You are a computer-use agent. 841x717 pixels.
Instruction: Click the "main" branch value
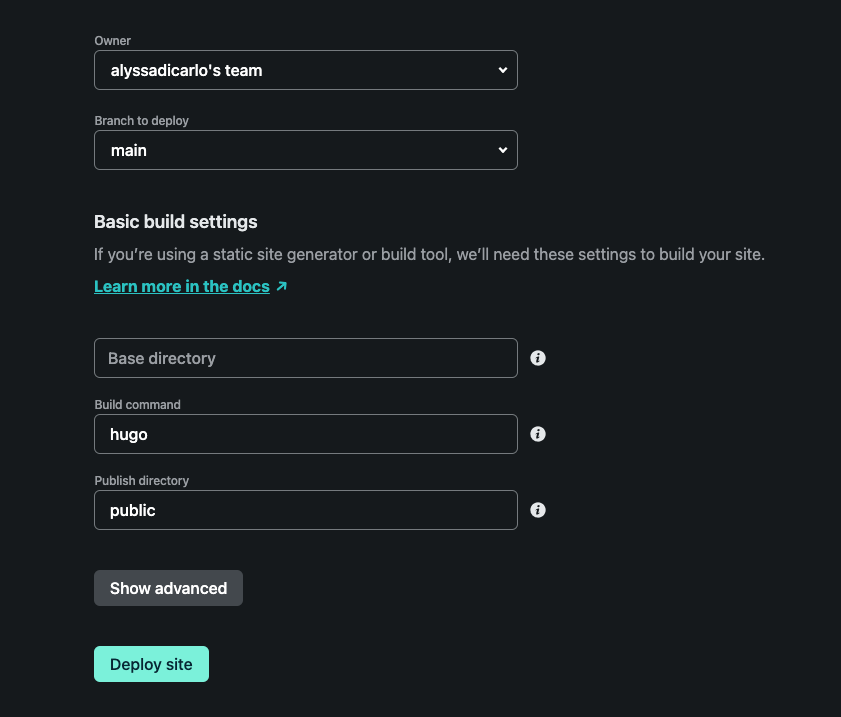tap(129, 150)
